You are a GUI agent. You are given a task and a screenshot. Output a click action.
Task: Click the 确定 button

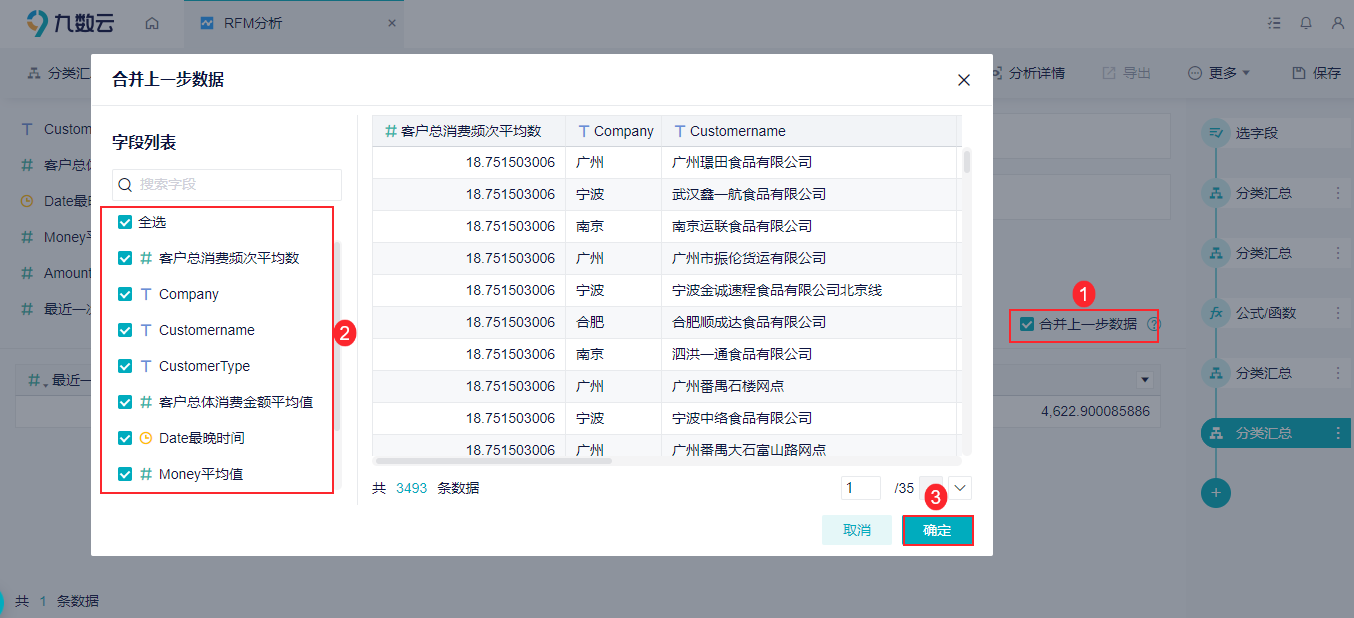937,530
